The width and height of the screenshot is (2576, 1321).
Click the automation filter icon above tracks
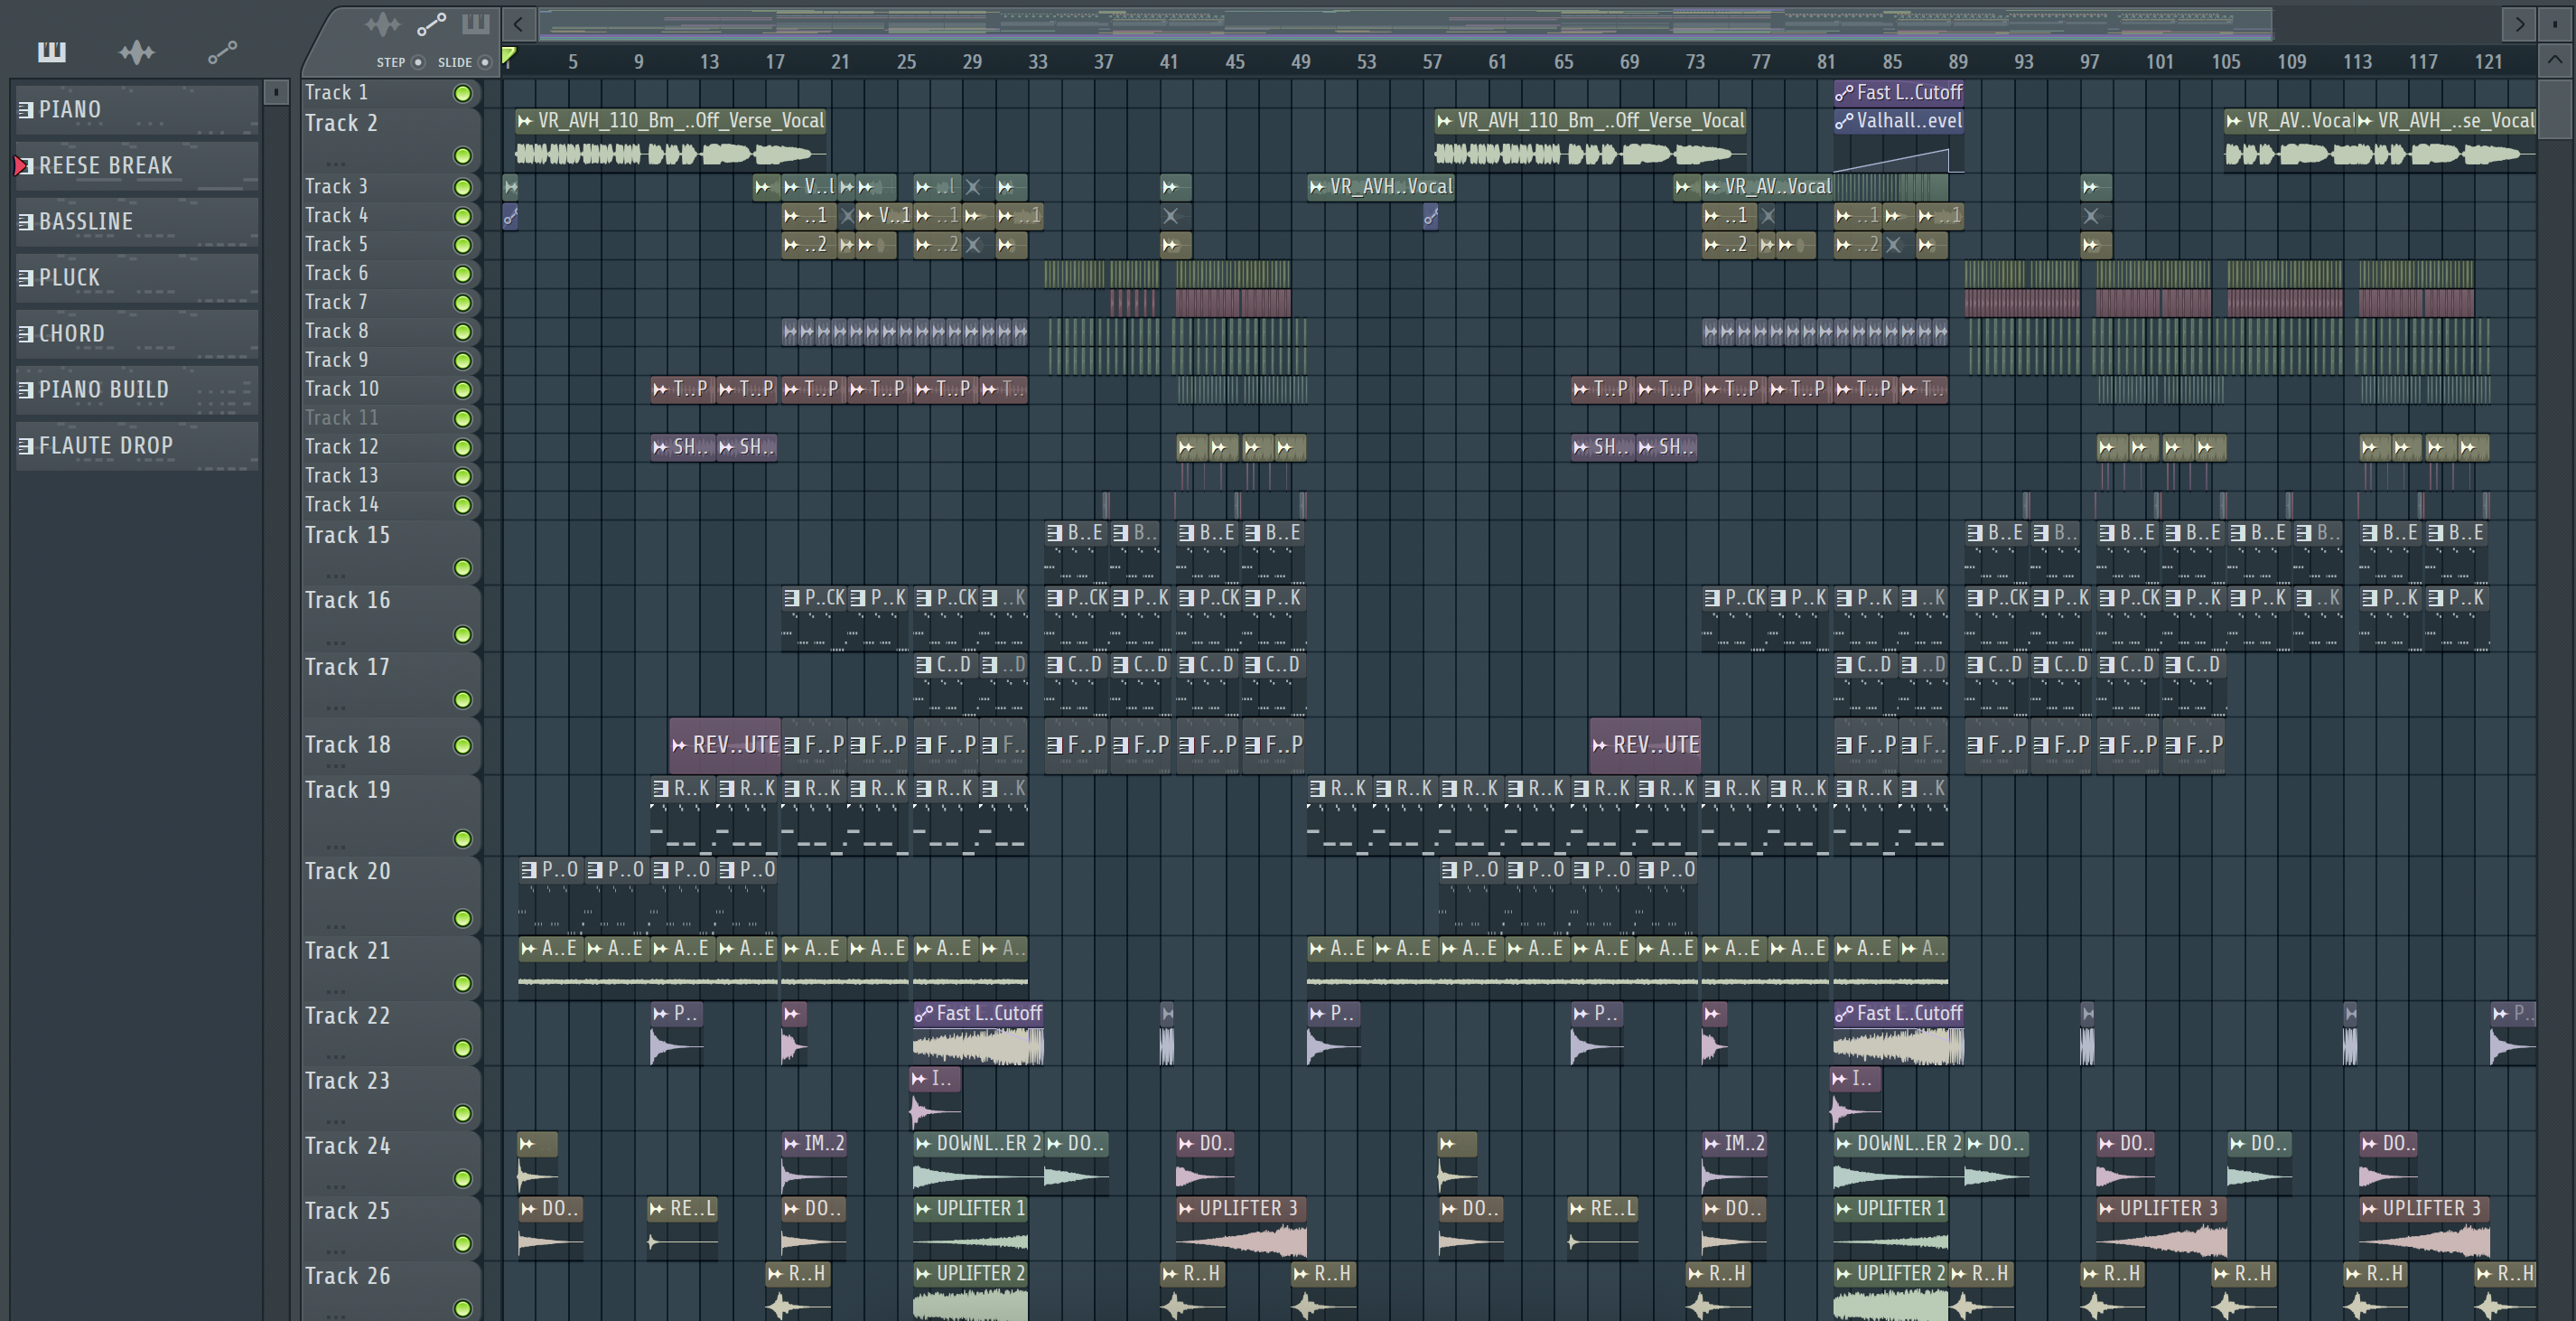[431, 24]
